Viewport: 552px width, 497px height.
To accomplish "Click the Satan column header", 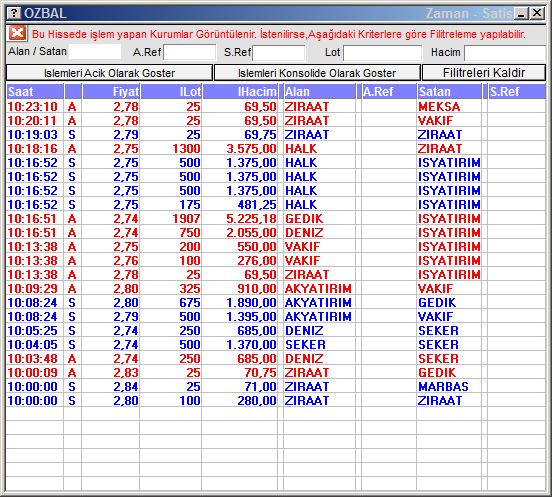I will tap(449, 92).
